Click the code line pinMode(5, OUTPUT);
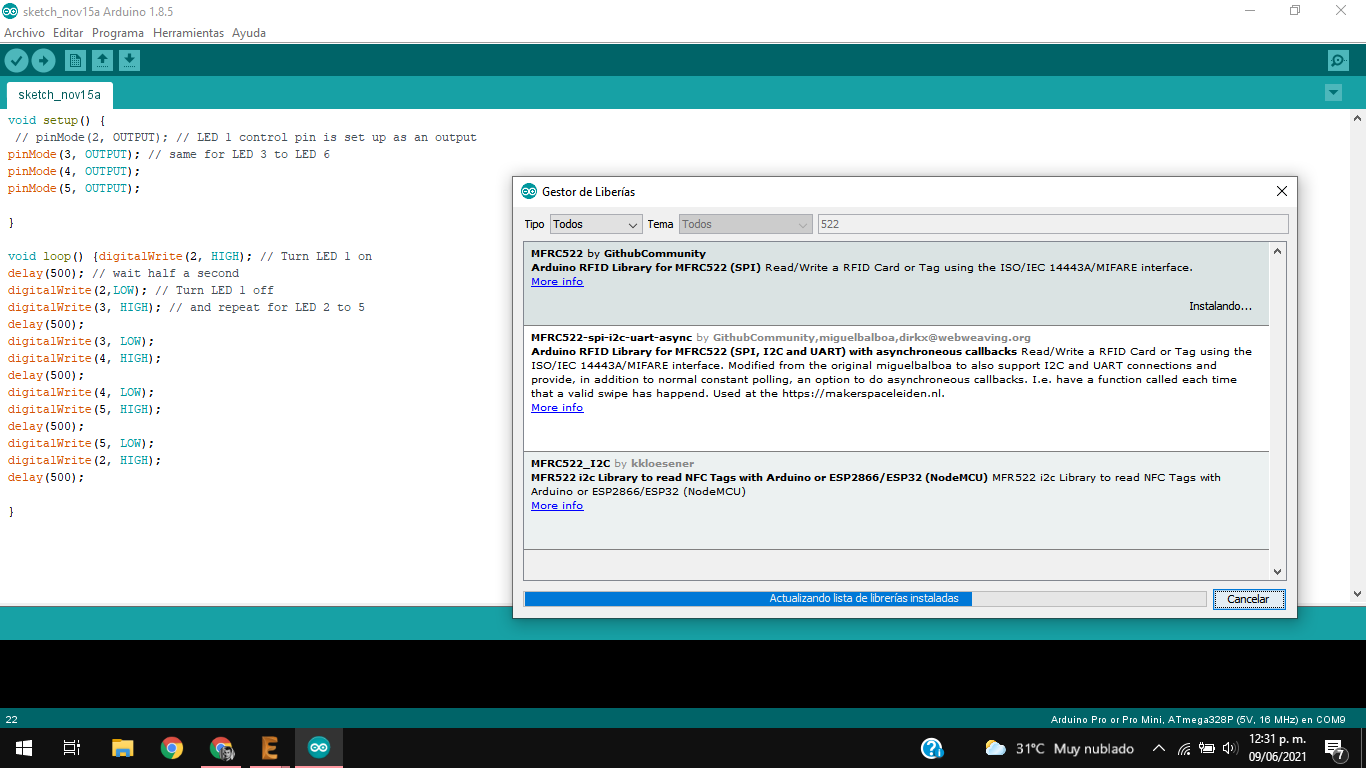 coord(74,188)
